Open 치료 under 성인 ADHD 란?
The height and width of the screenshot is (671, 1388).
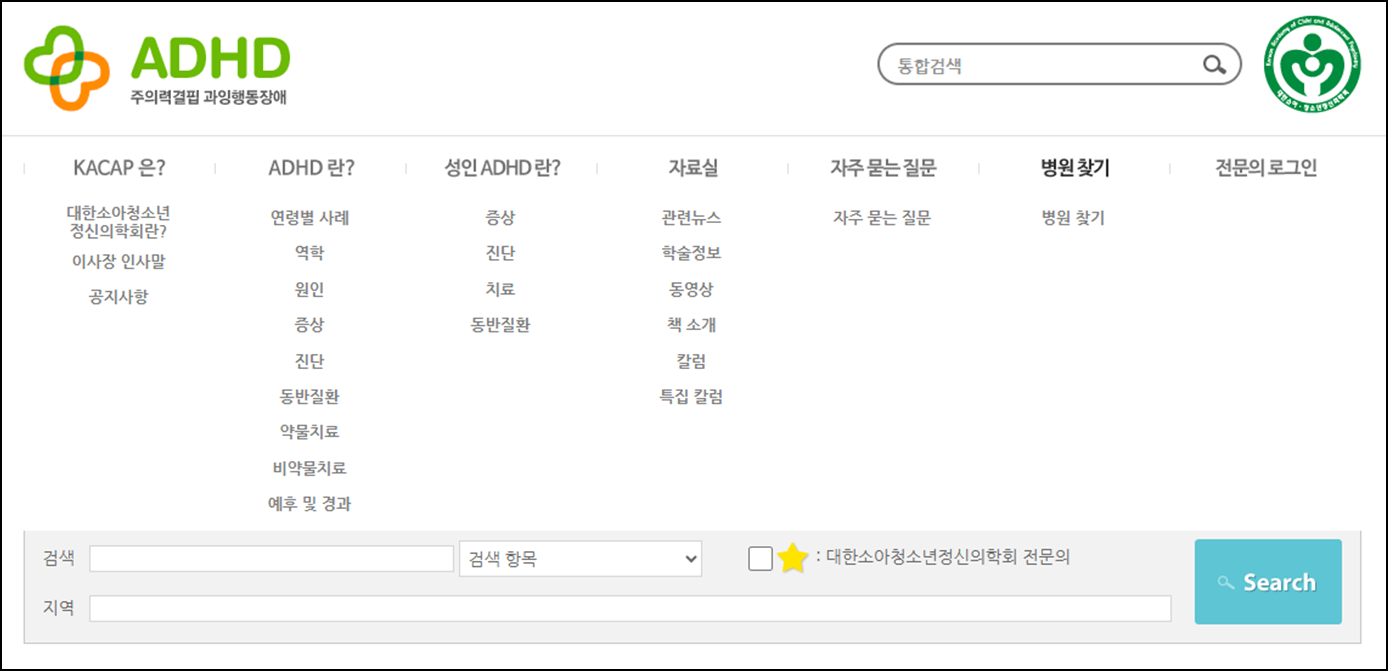[500, 290]
